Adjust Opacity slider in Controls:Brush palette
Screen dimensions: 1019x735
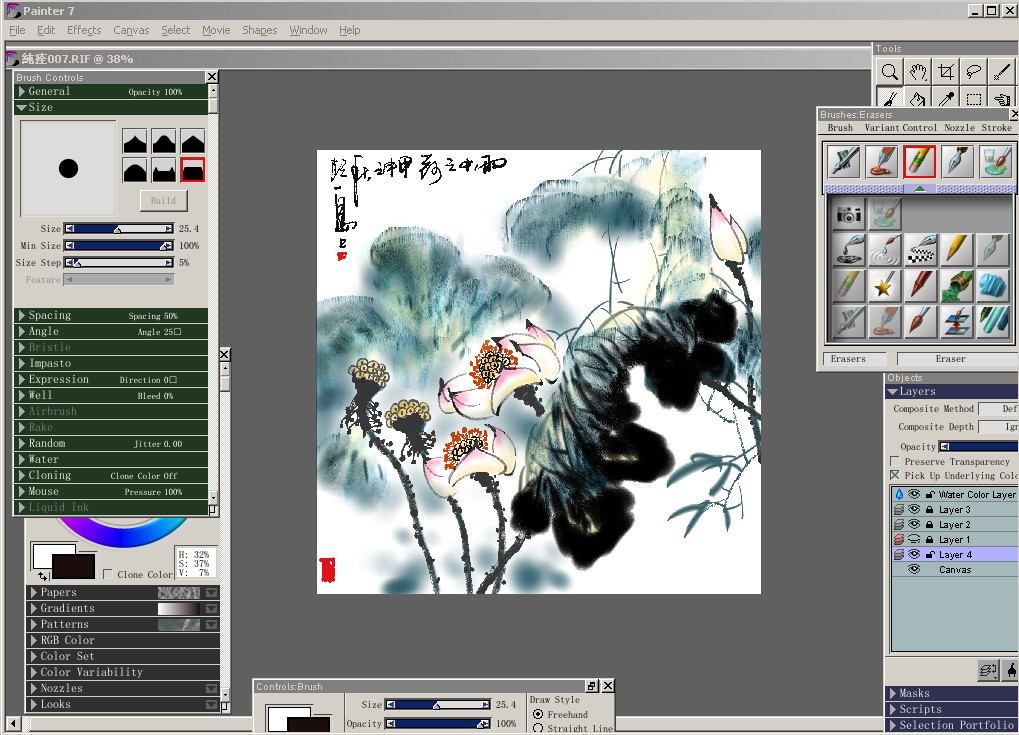(x=437, y=723)
